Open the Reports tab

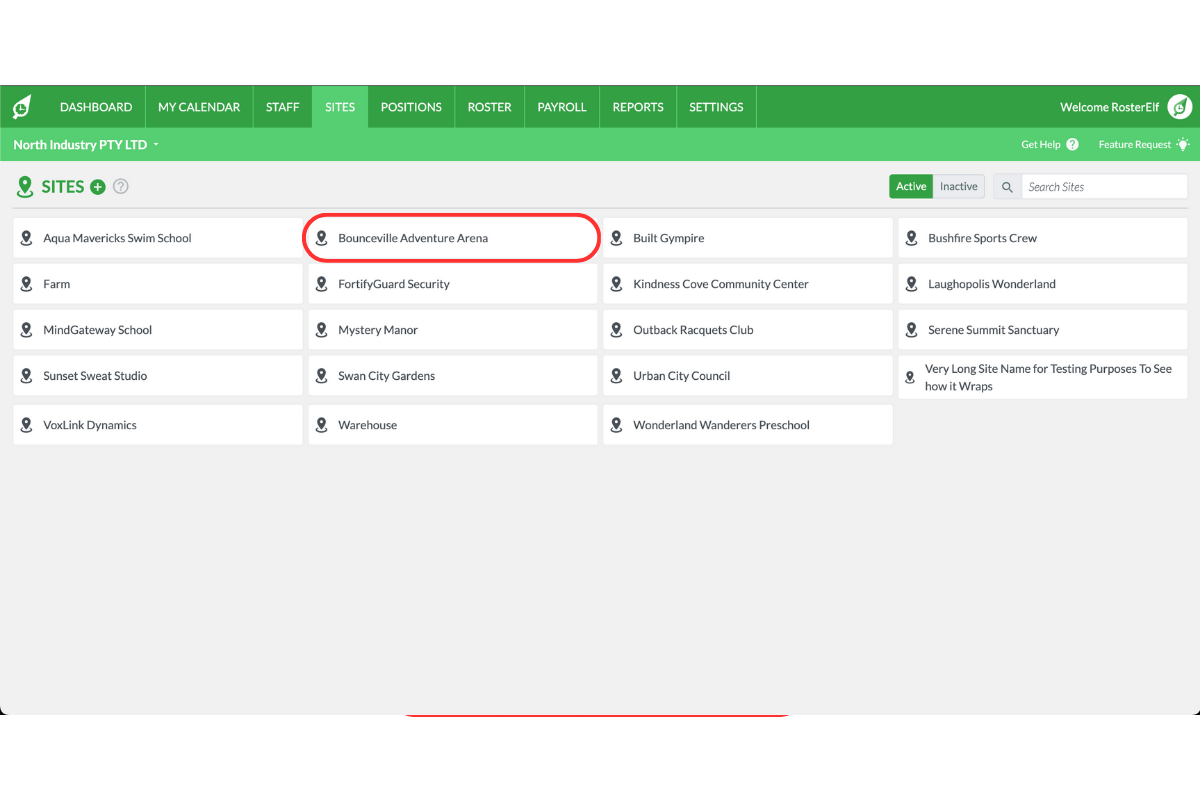[x=638, y=107]
